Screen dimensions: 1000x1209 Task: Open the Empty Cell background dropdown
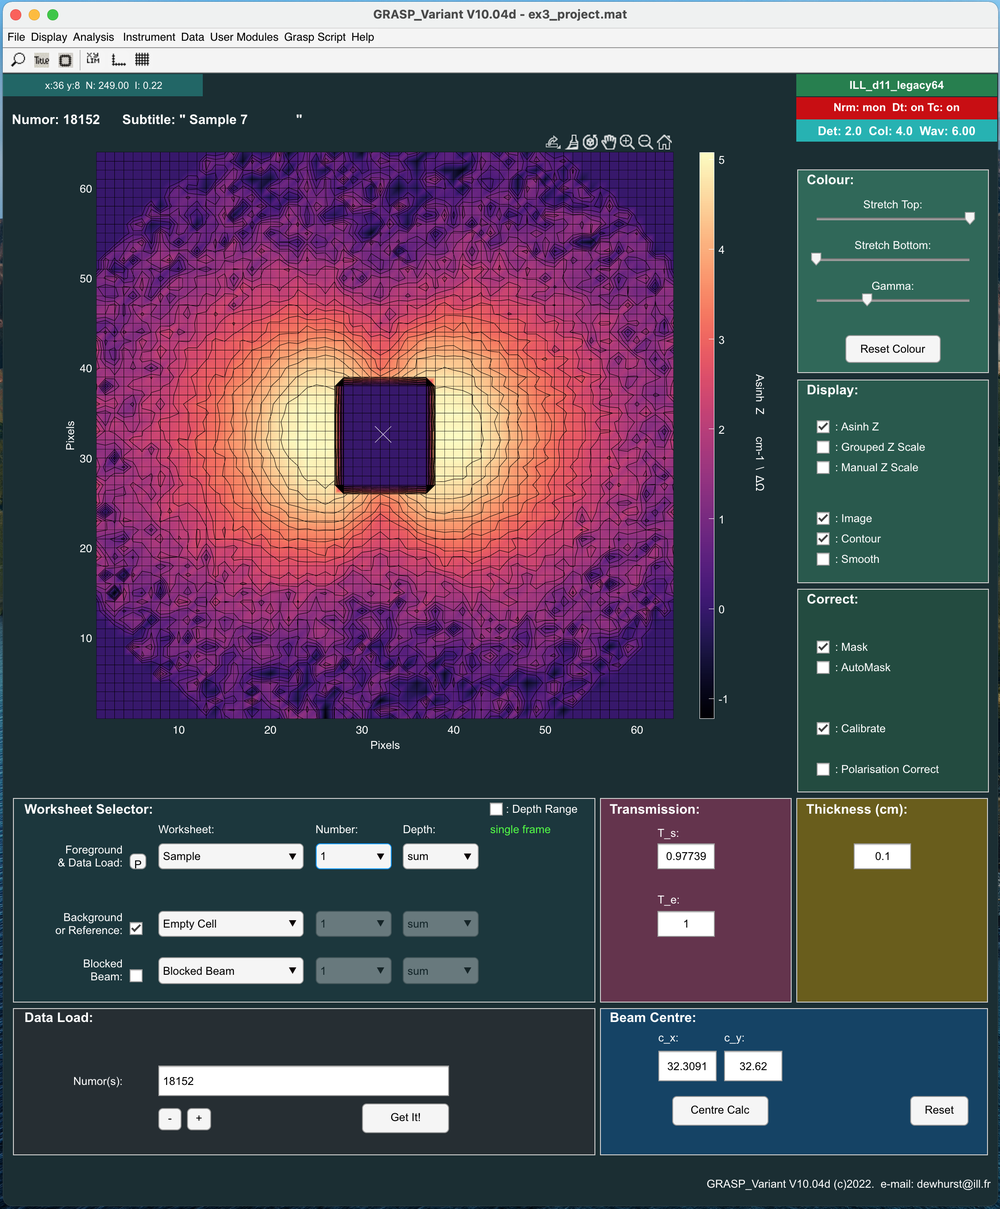click(230, 924)
